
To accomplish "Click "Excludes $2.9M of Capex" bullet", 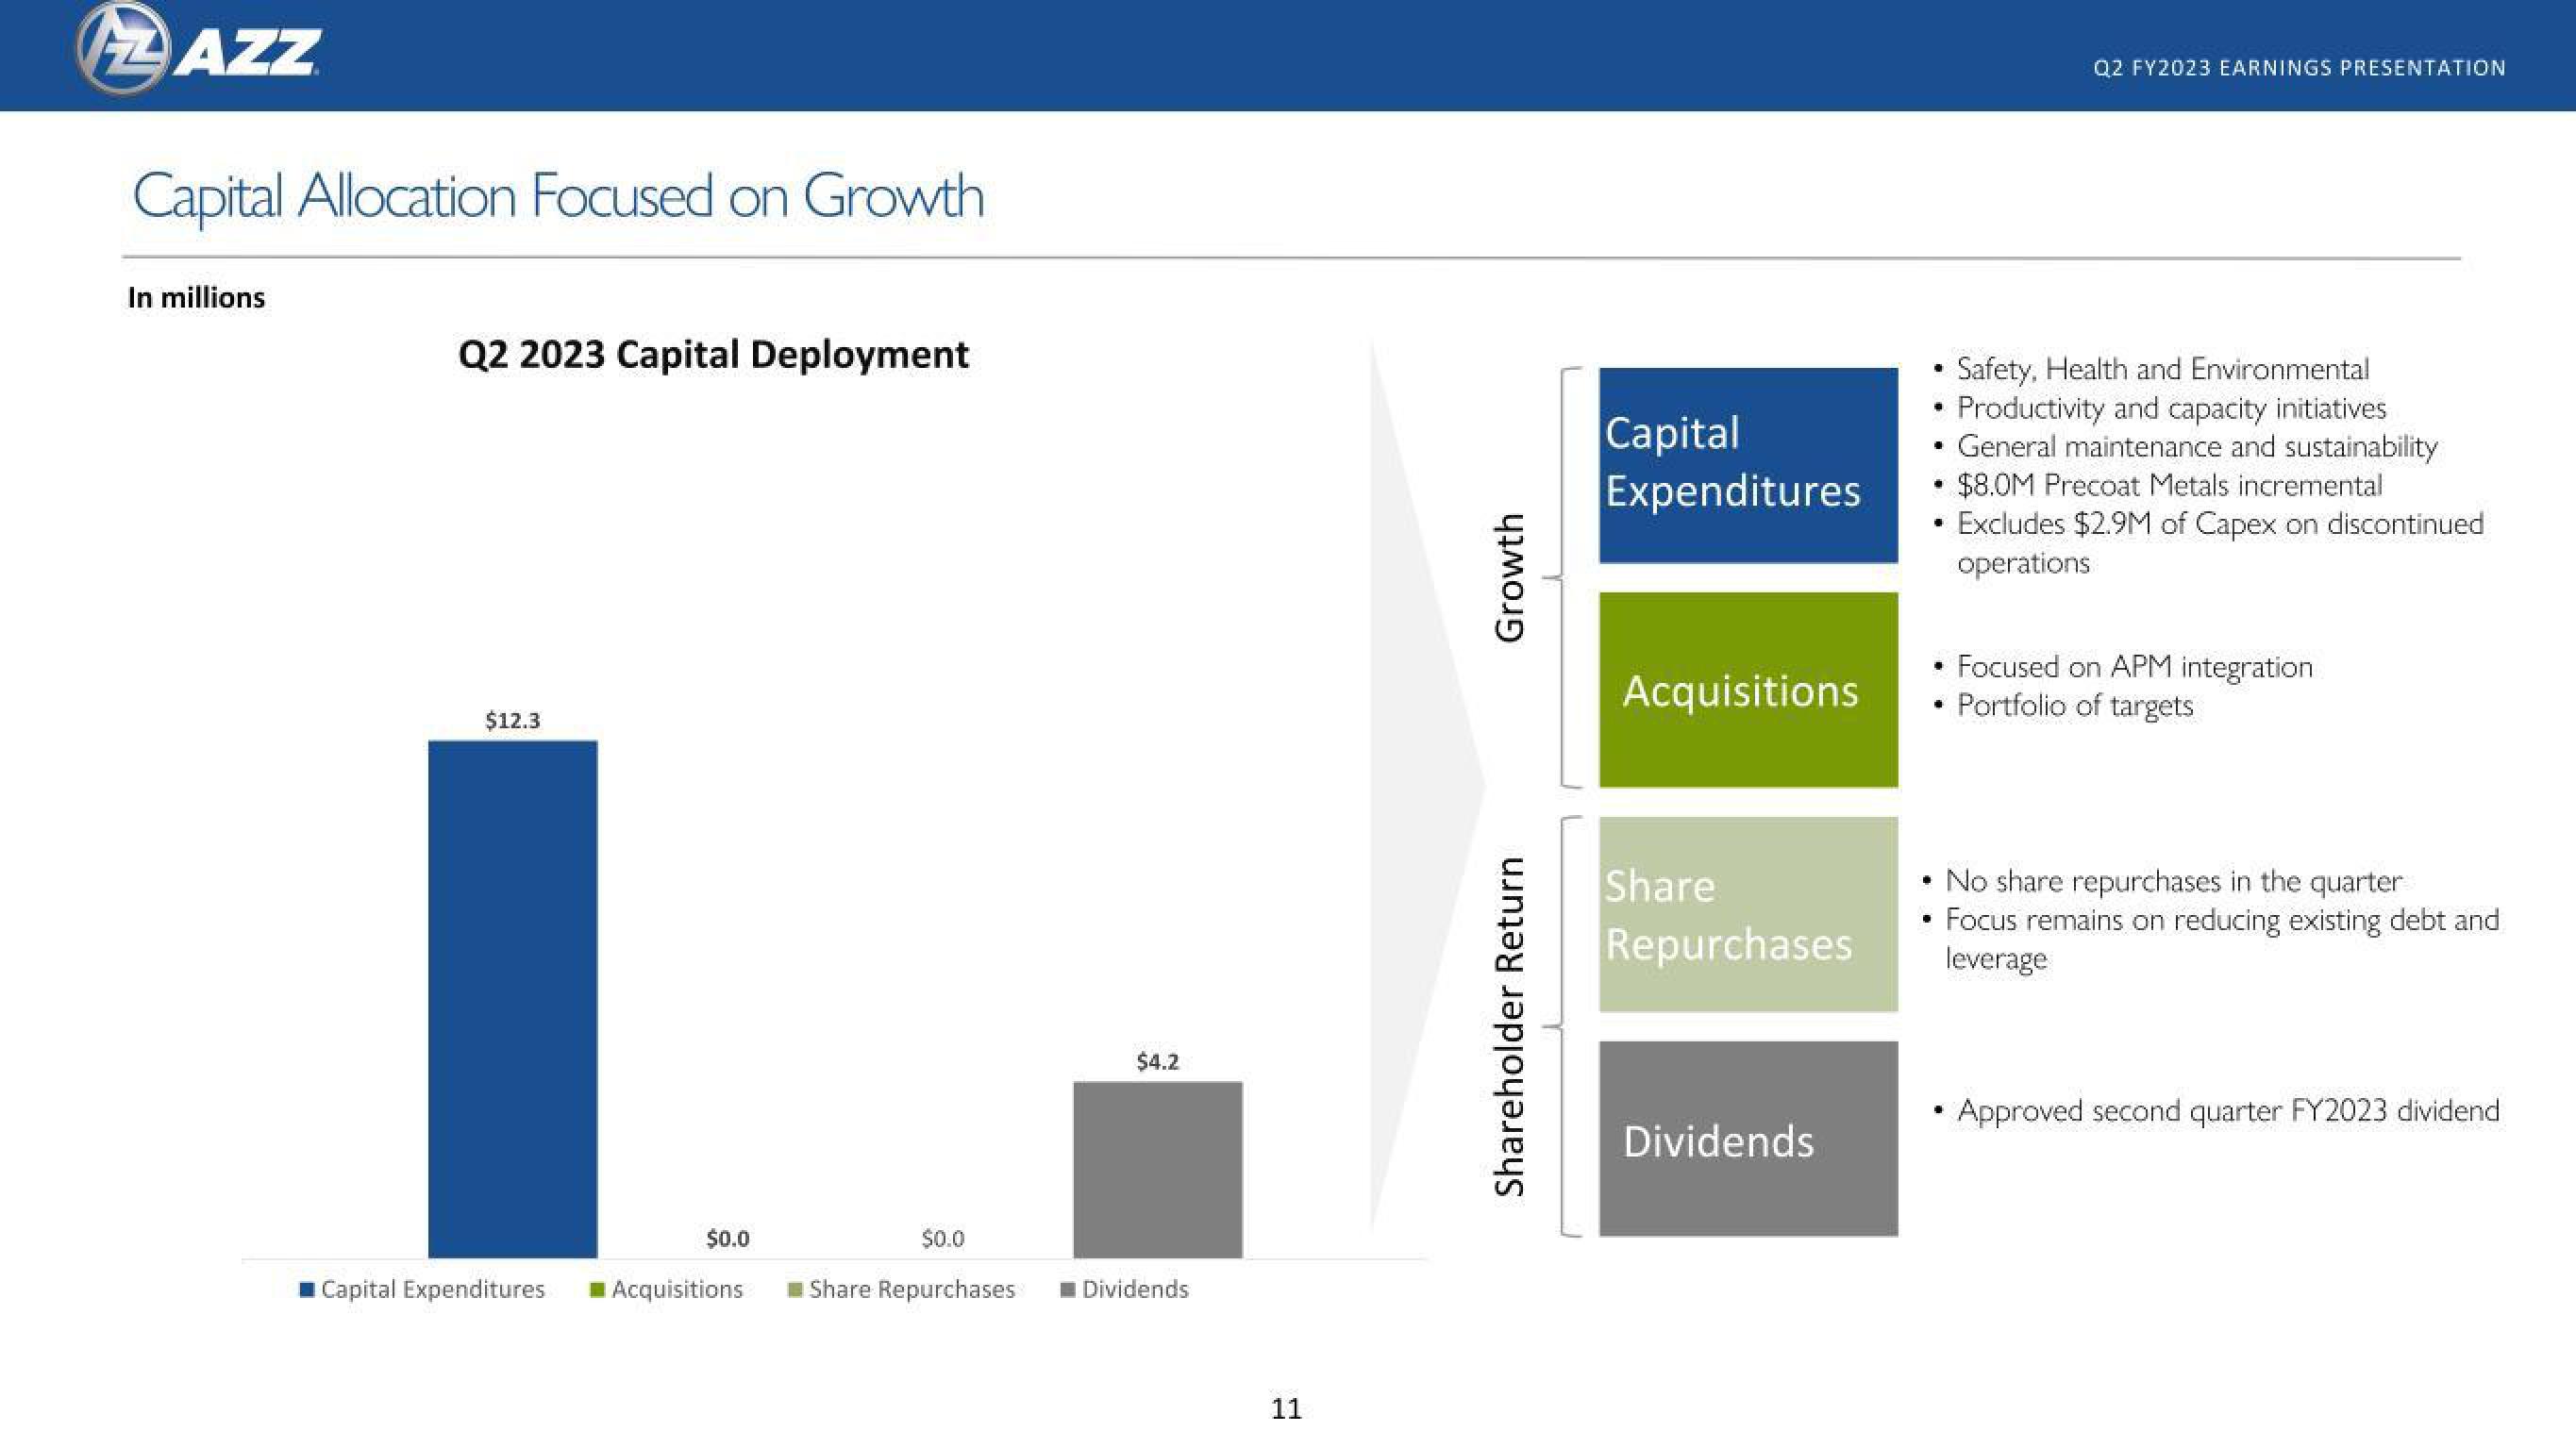I will [x=2220, y=543].
